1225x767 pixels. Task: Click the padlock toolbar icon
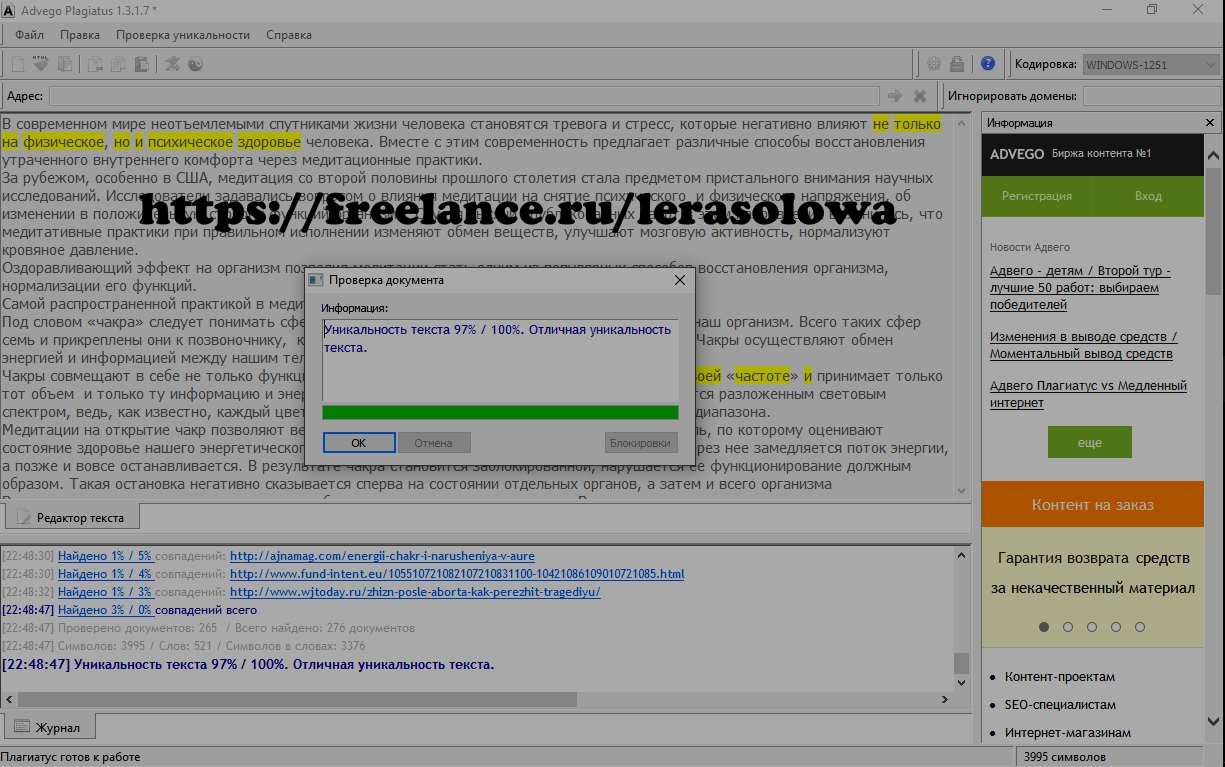tap(957, 64)
